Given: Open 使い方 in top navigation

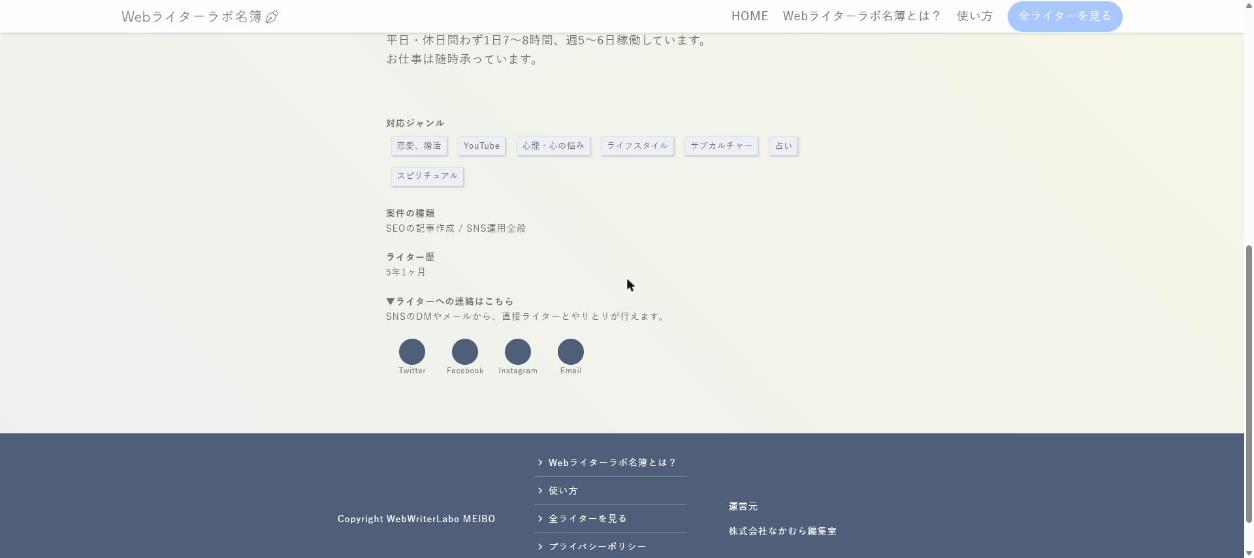Looking at the screenshot, I should pos(974,16).
